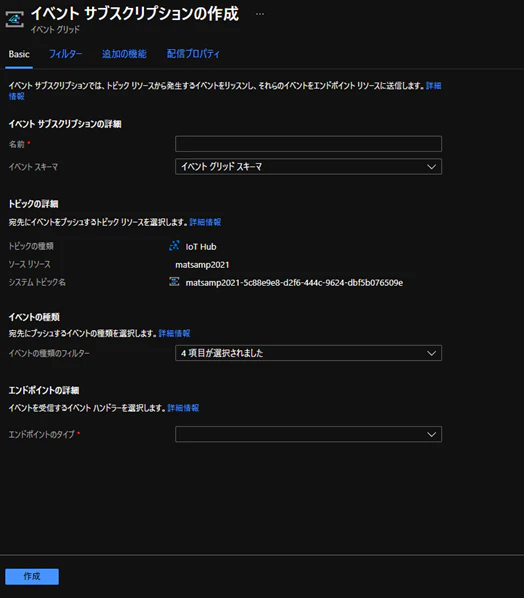Click the エンドポイントの詳細 heading
Screen dimensions: 524x598
point(44,390)
